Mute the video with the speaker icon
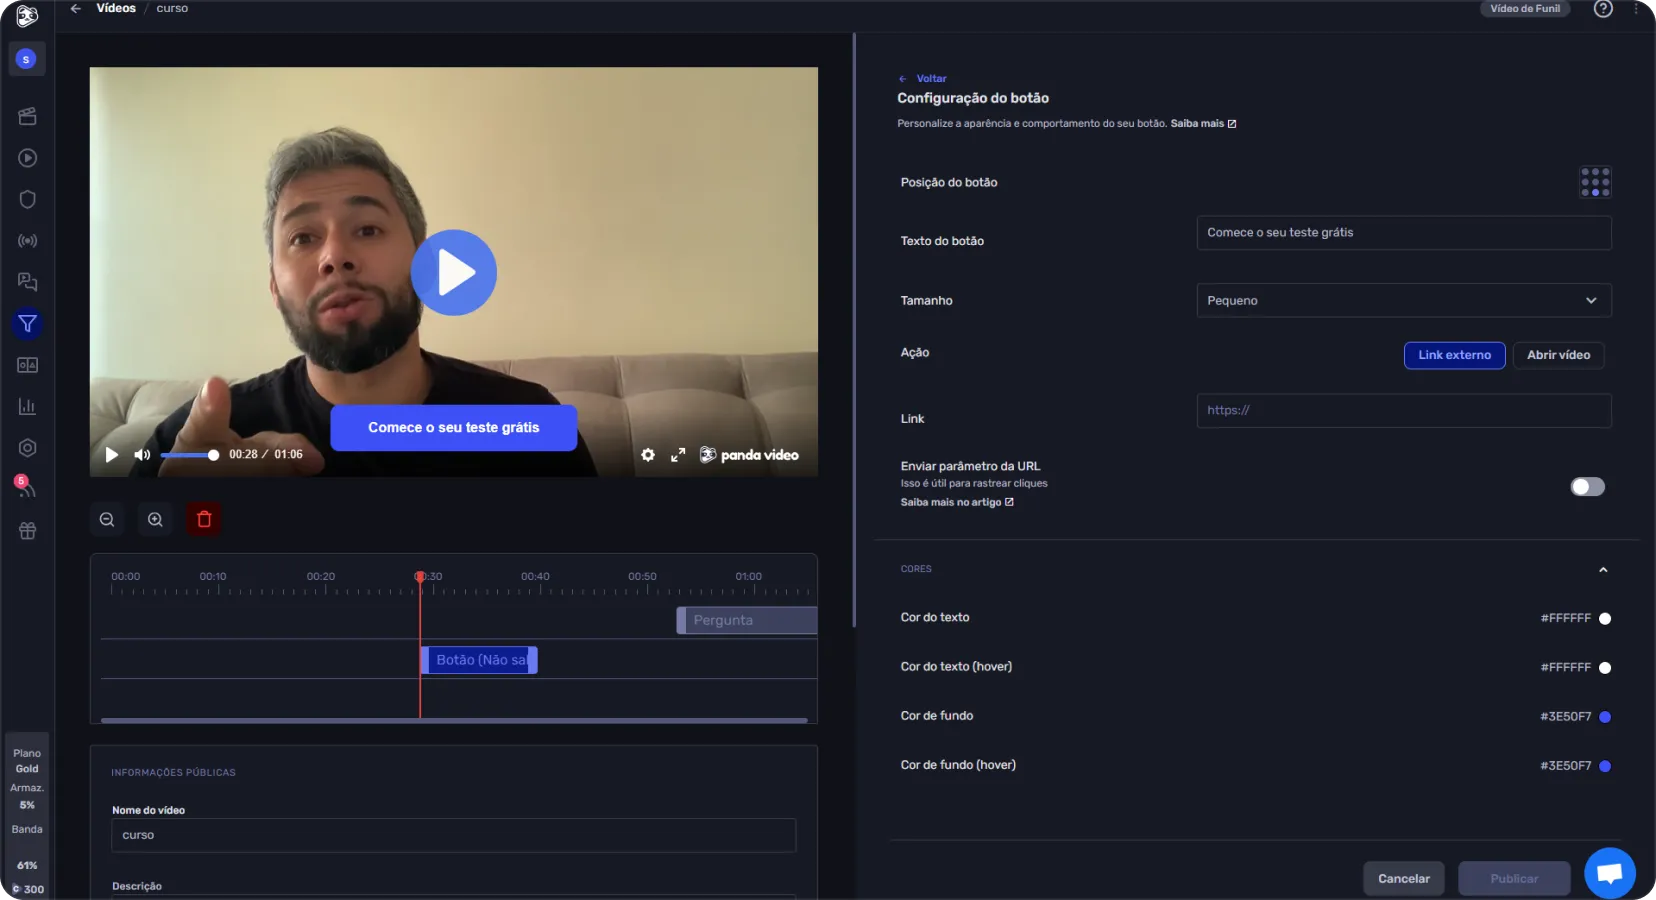The image size is (1656, 900). coord(142,455)
